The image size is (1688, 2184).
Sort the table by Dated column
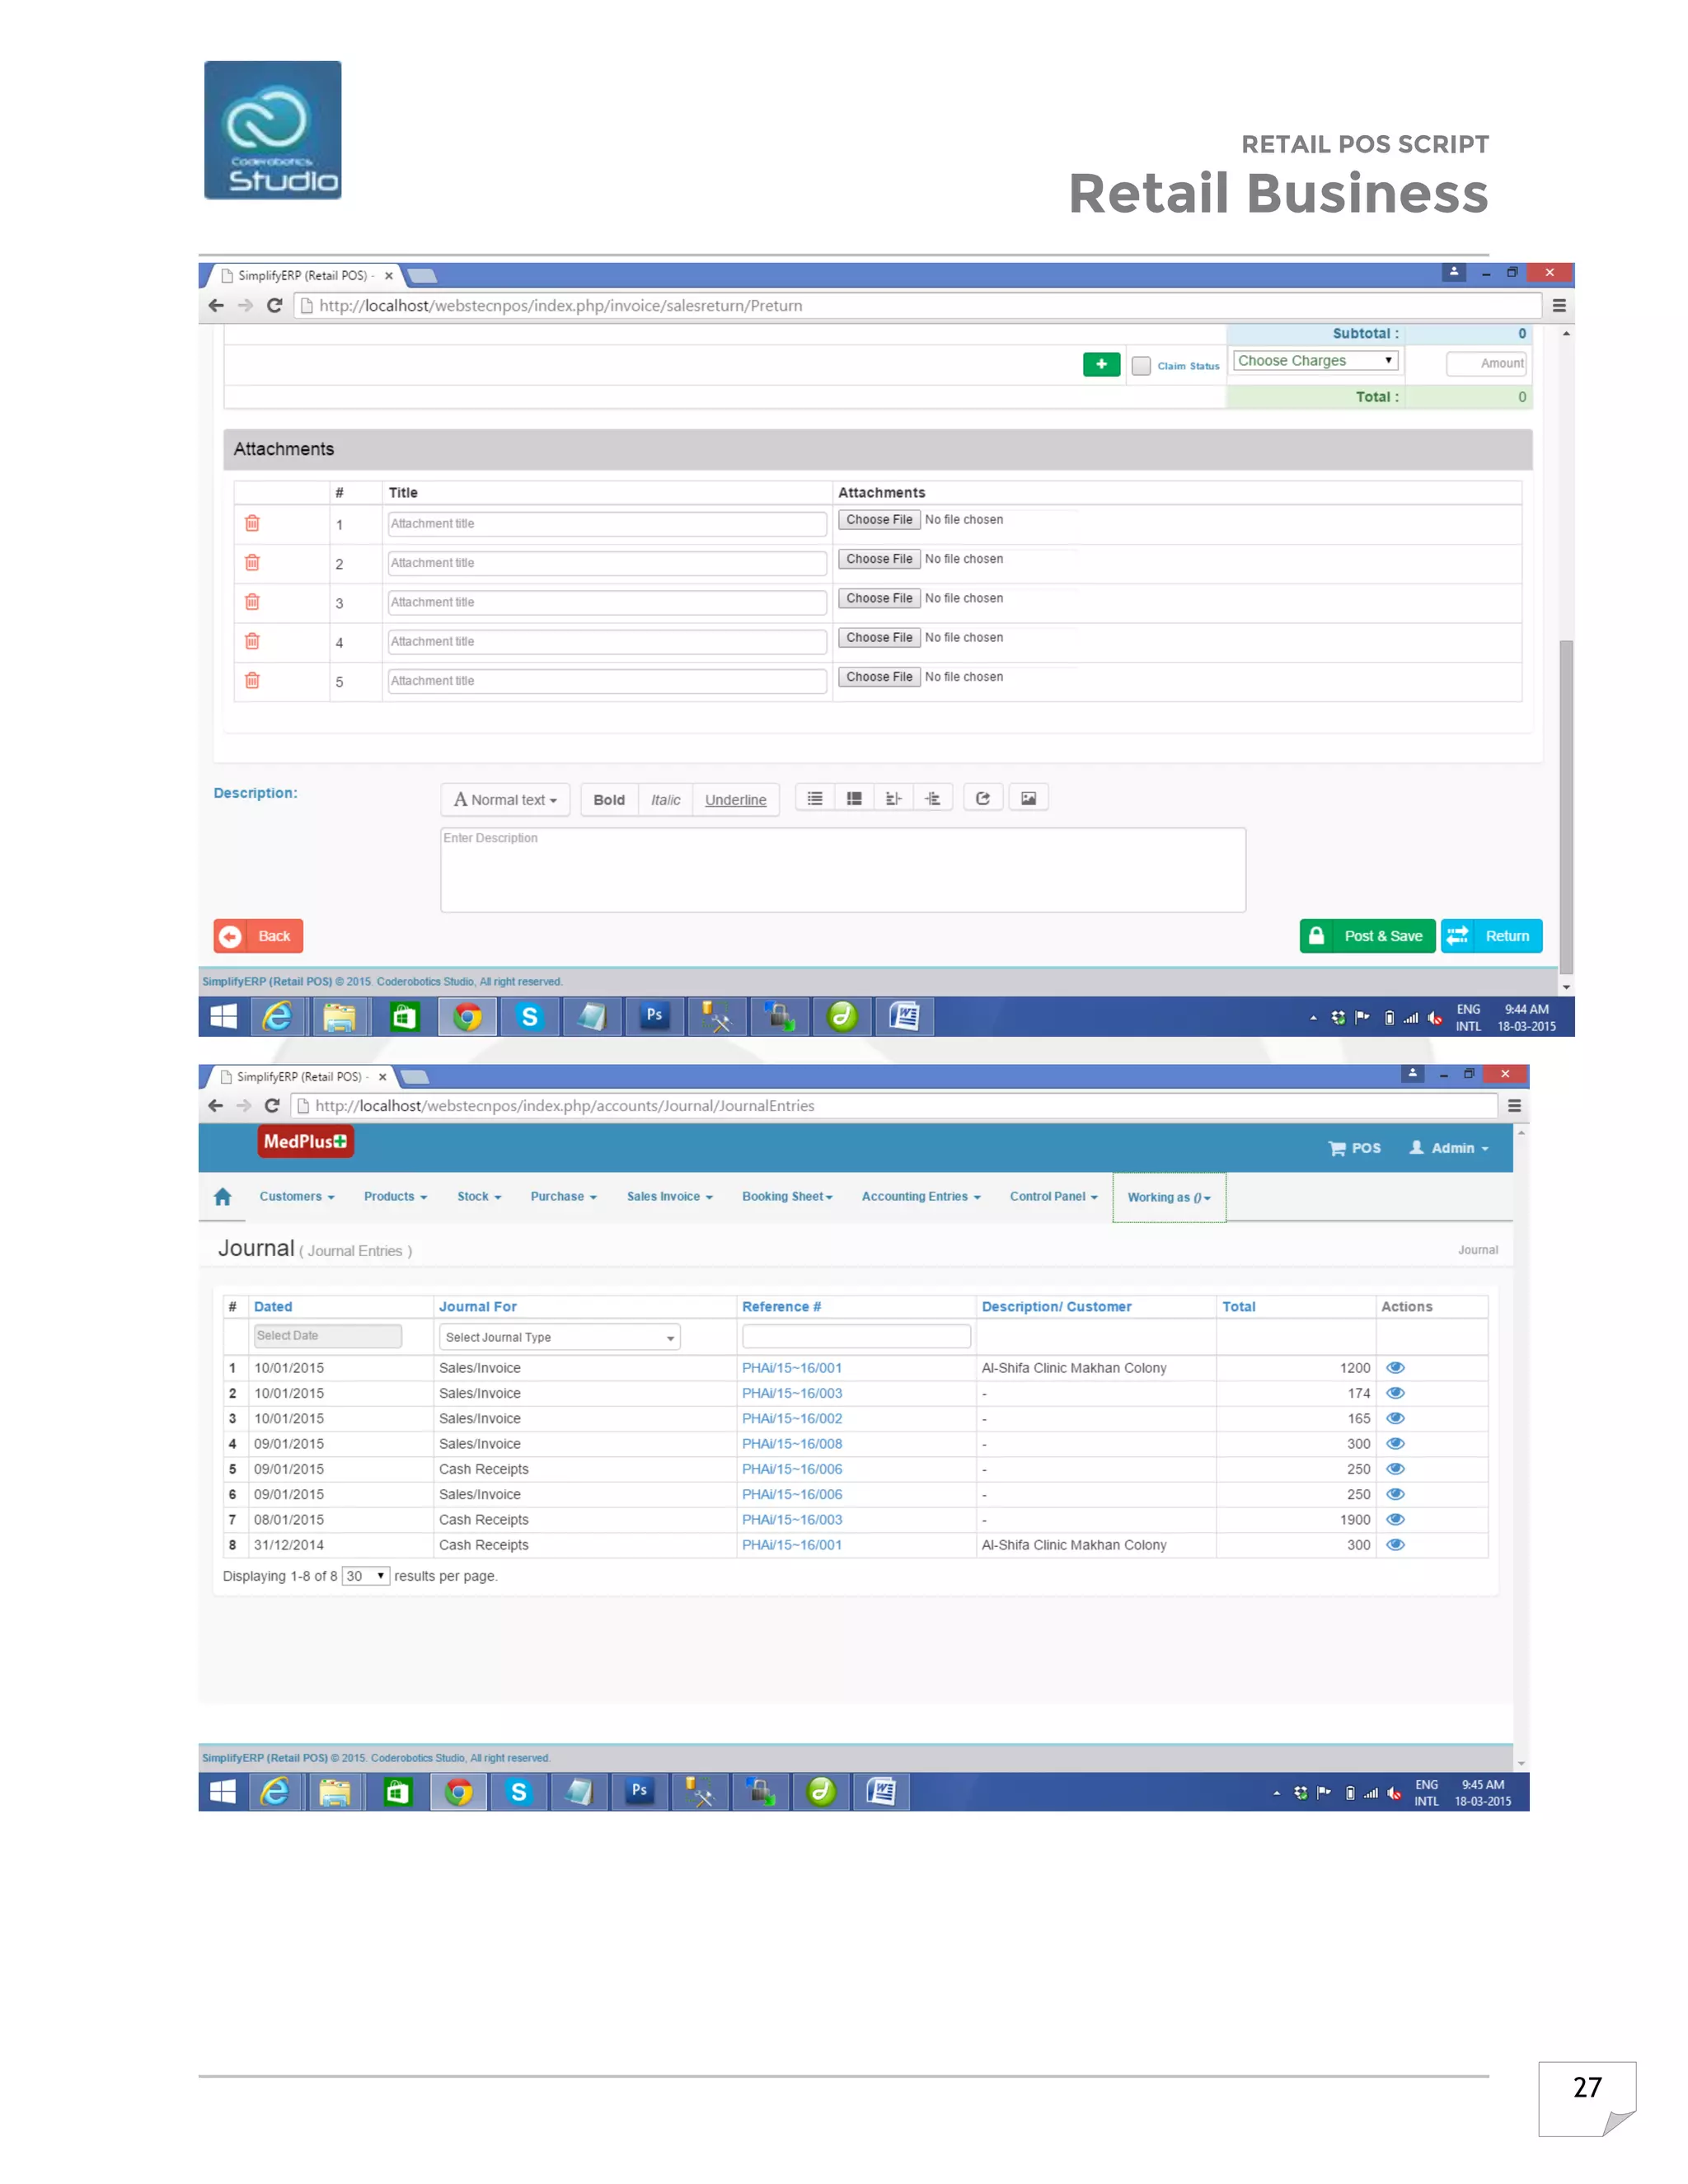[273, 1306]
